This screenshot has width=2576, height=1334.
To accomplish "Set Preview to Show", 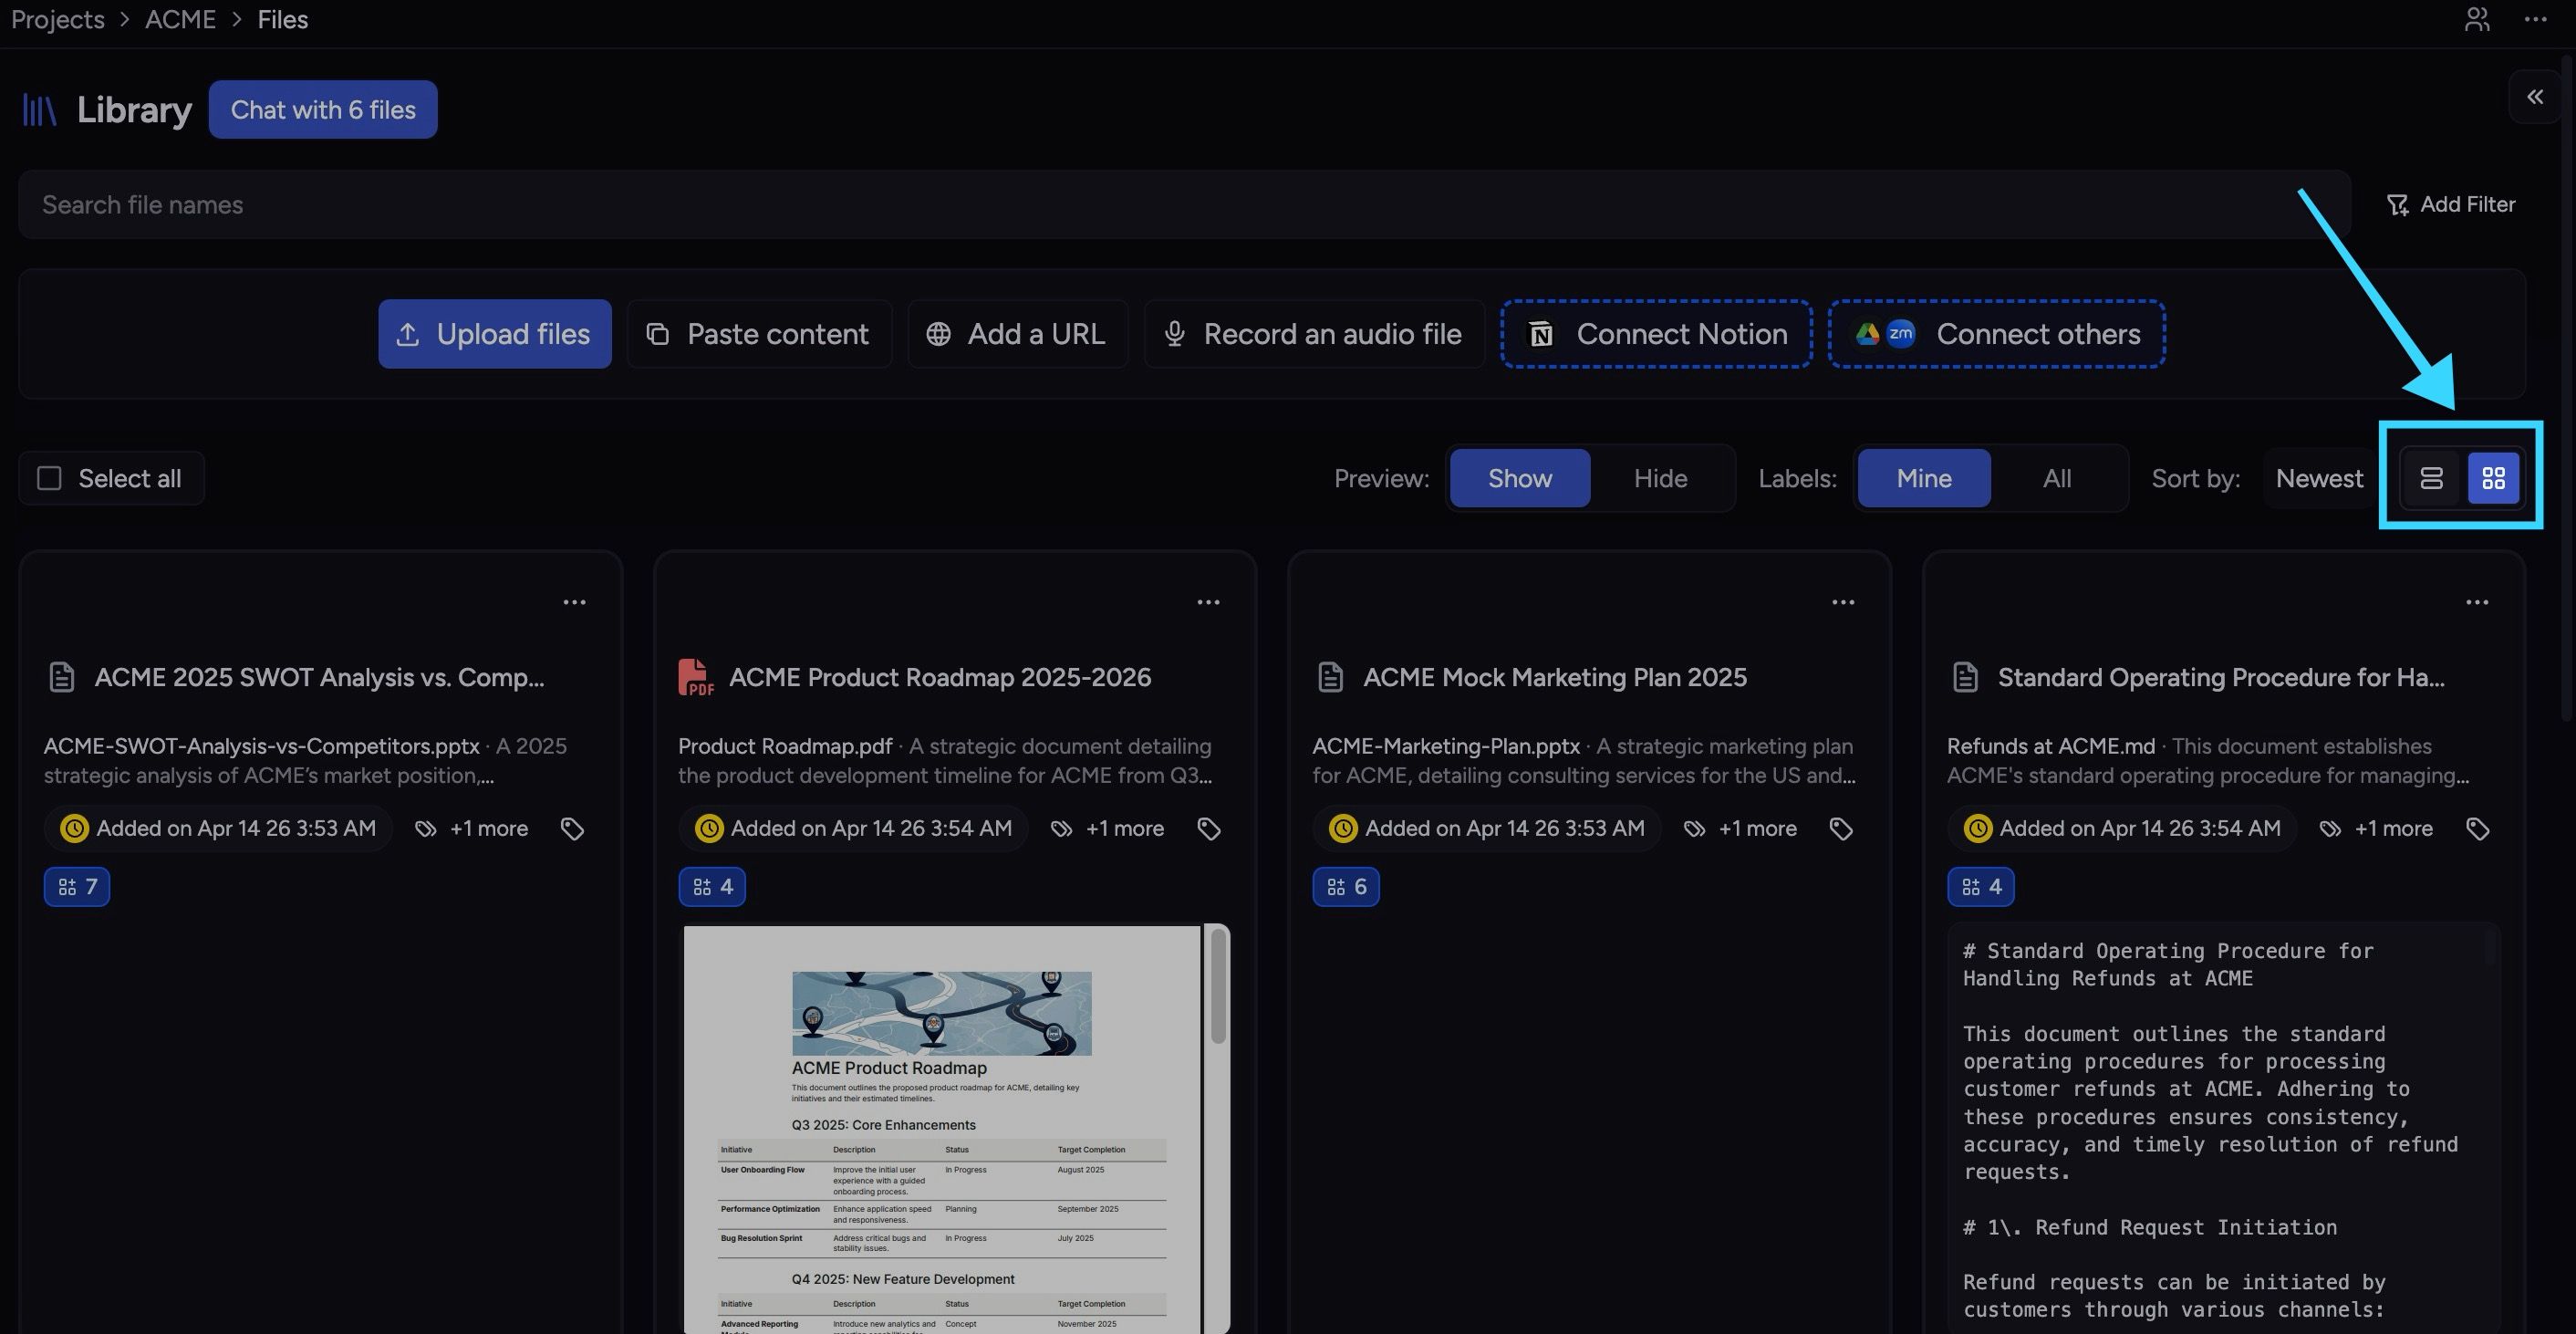I will coord(1520,478).
